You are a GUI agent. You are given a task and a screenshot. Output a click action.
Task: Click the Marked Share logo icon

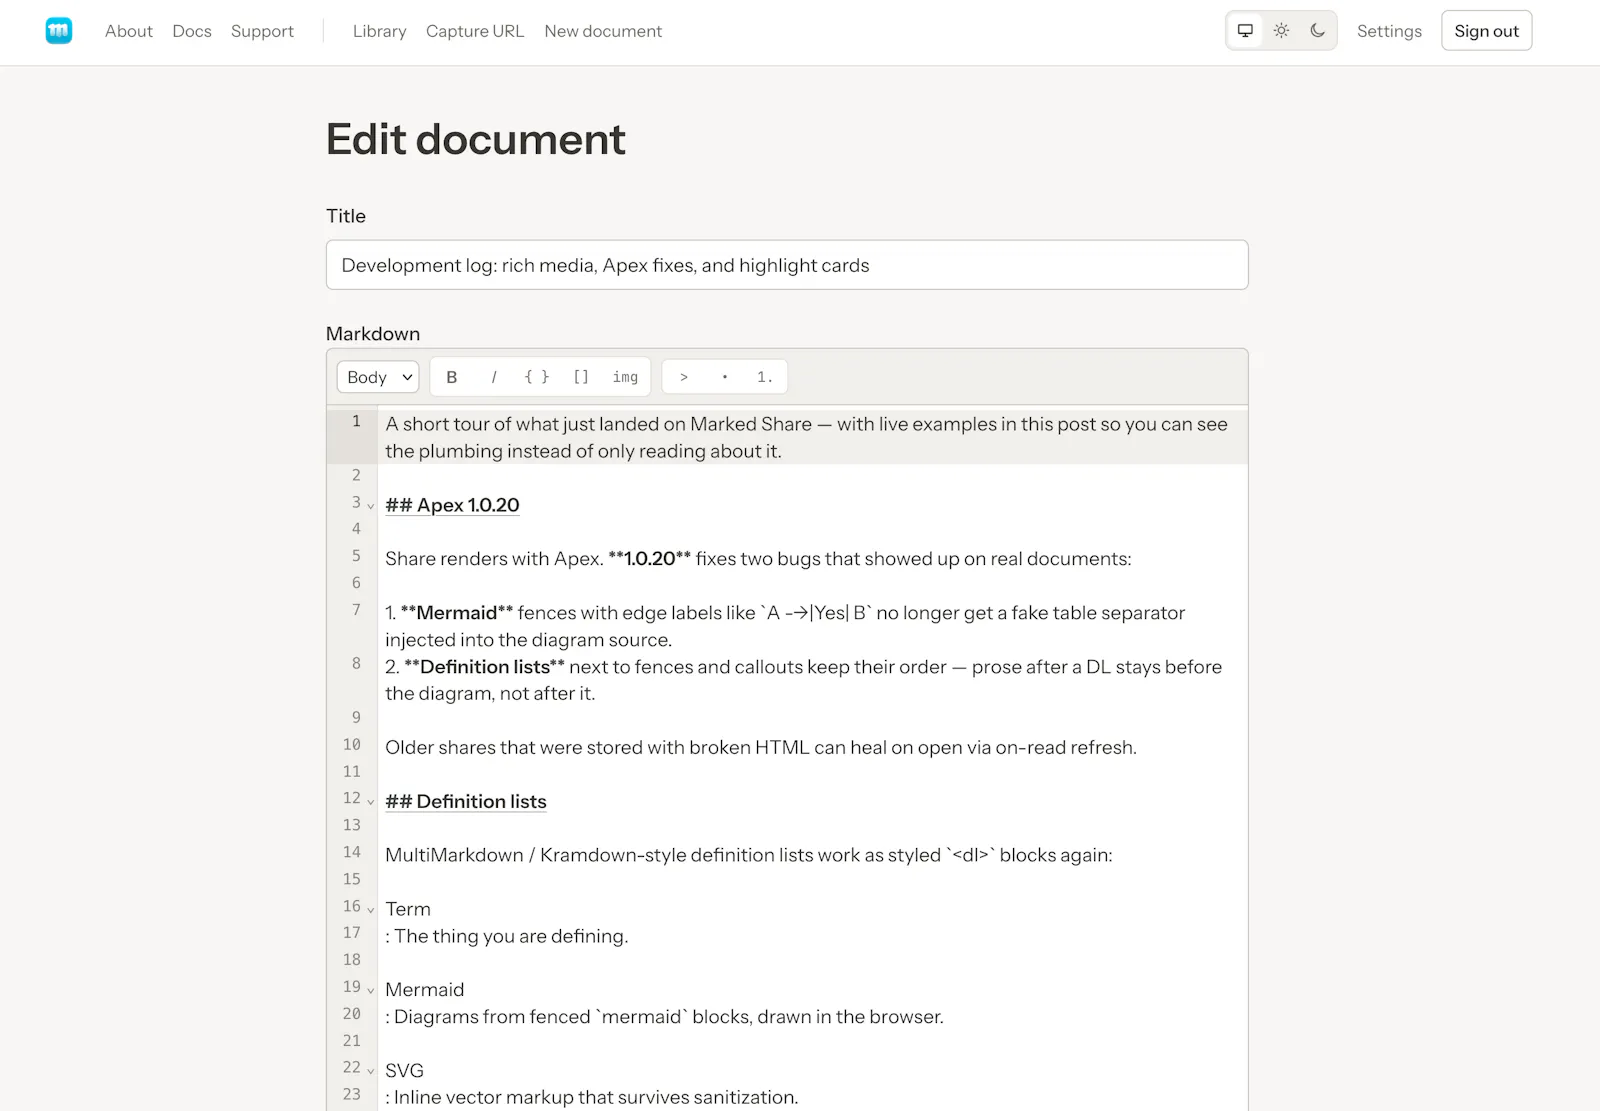click(x=59, y=31)
